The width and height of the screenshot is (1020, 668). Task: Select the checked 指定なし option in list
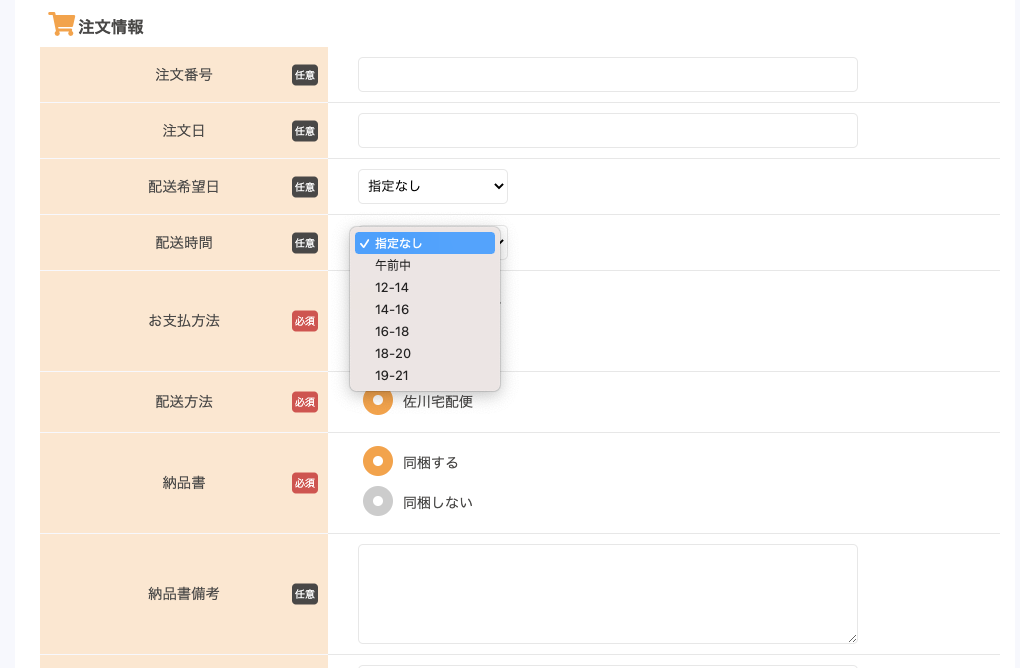425,243
